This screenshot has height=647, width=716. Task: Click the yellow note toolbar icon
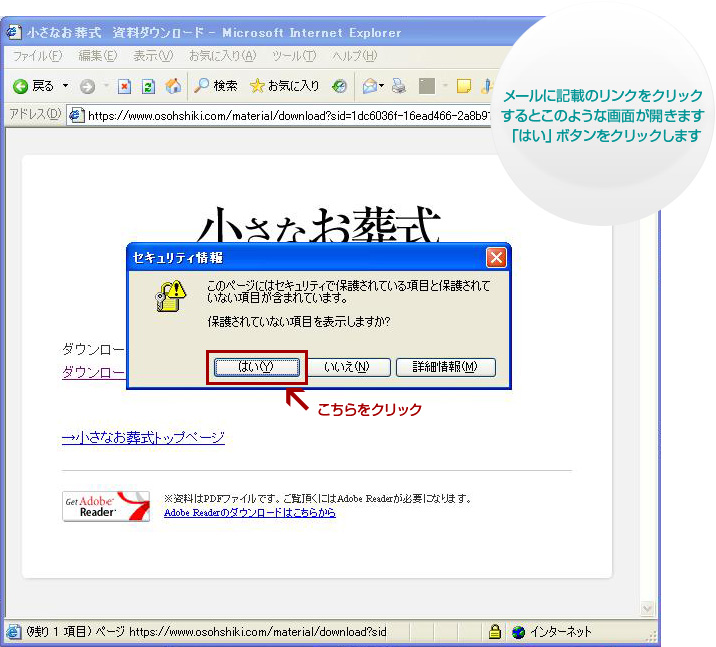463,86
